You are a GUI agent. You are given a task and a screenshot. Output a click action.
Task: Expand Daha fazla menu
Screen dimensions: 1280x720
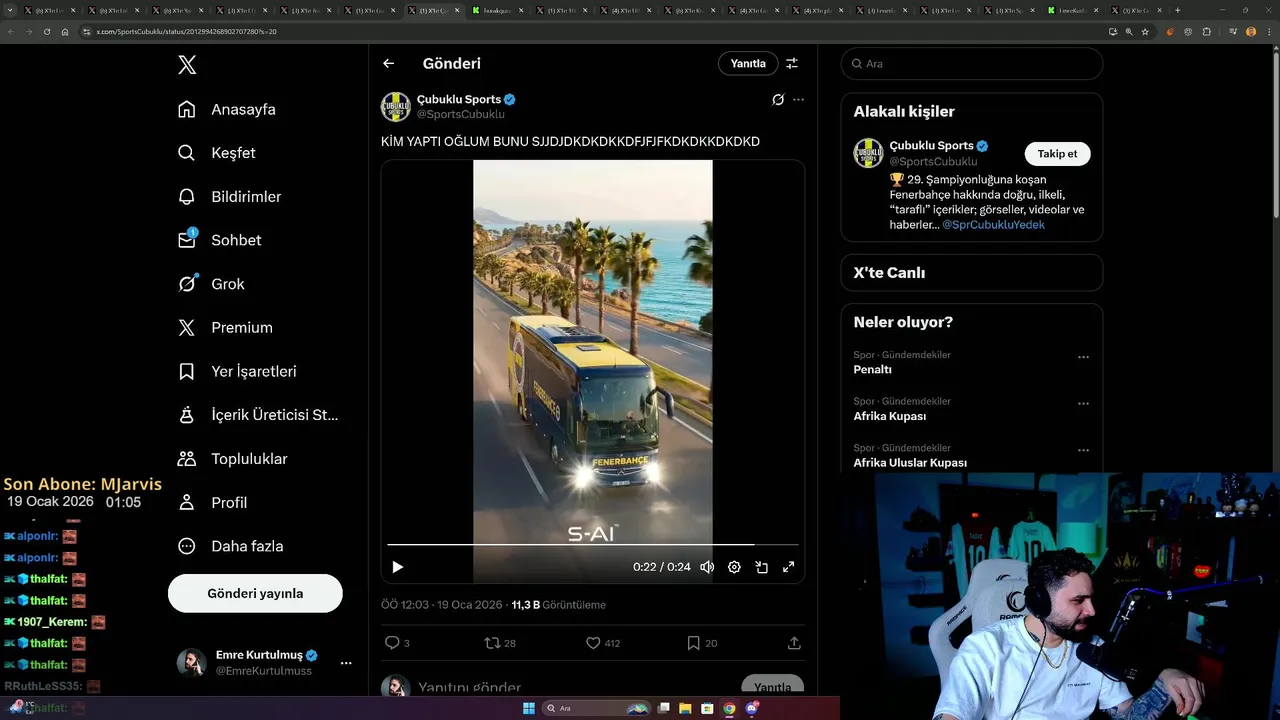coord(230,546)
